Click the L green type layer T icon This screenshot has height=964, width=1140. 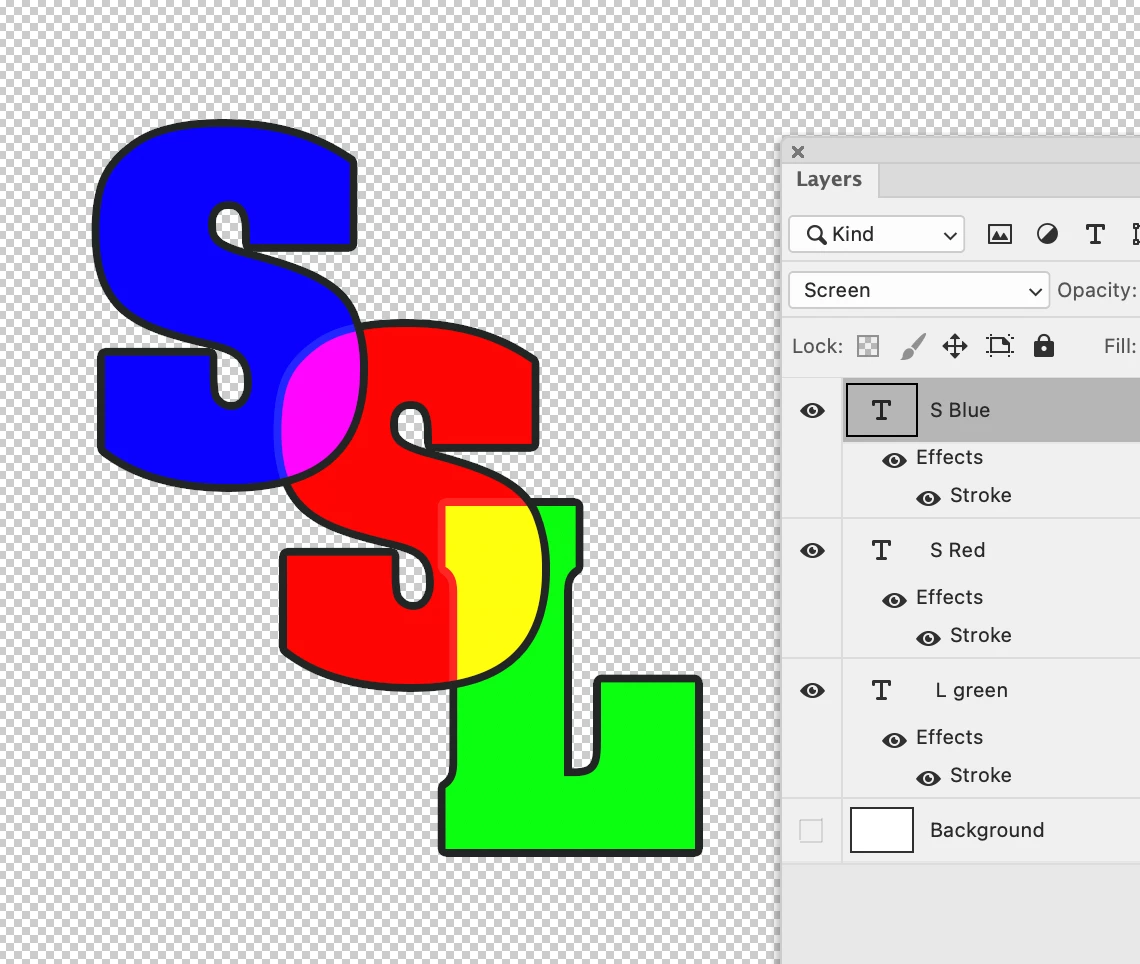881,690
